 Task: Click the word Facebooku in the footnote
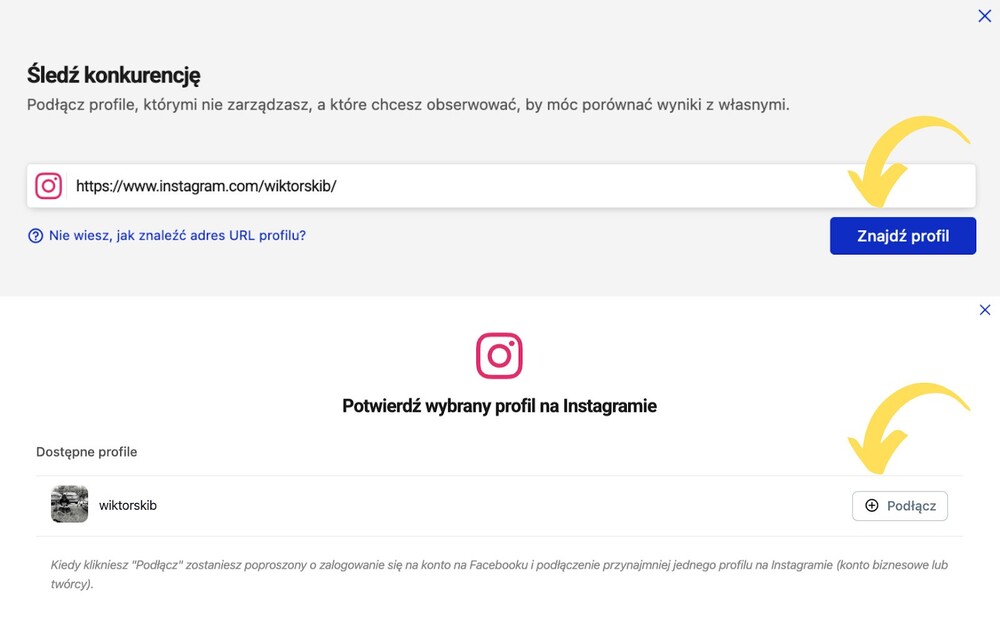pos(499,565)
